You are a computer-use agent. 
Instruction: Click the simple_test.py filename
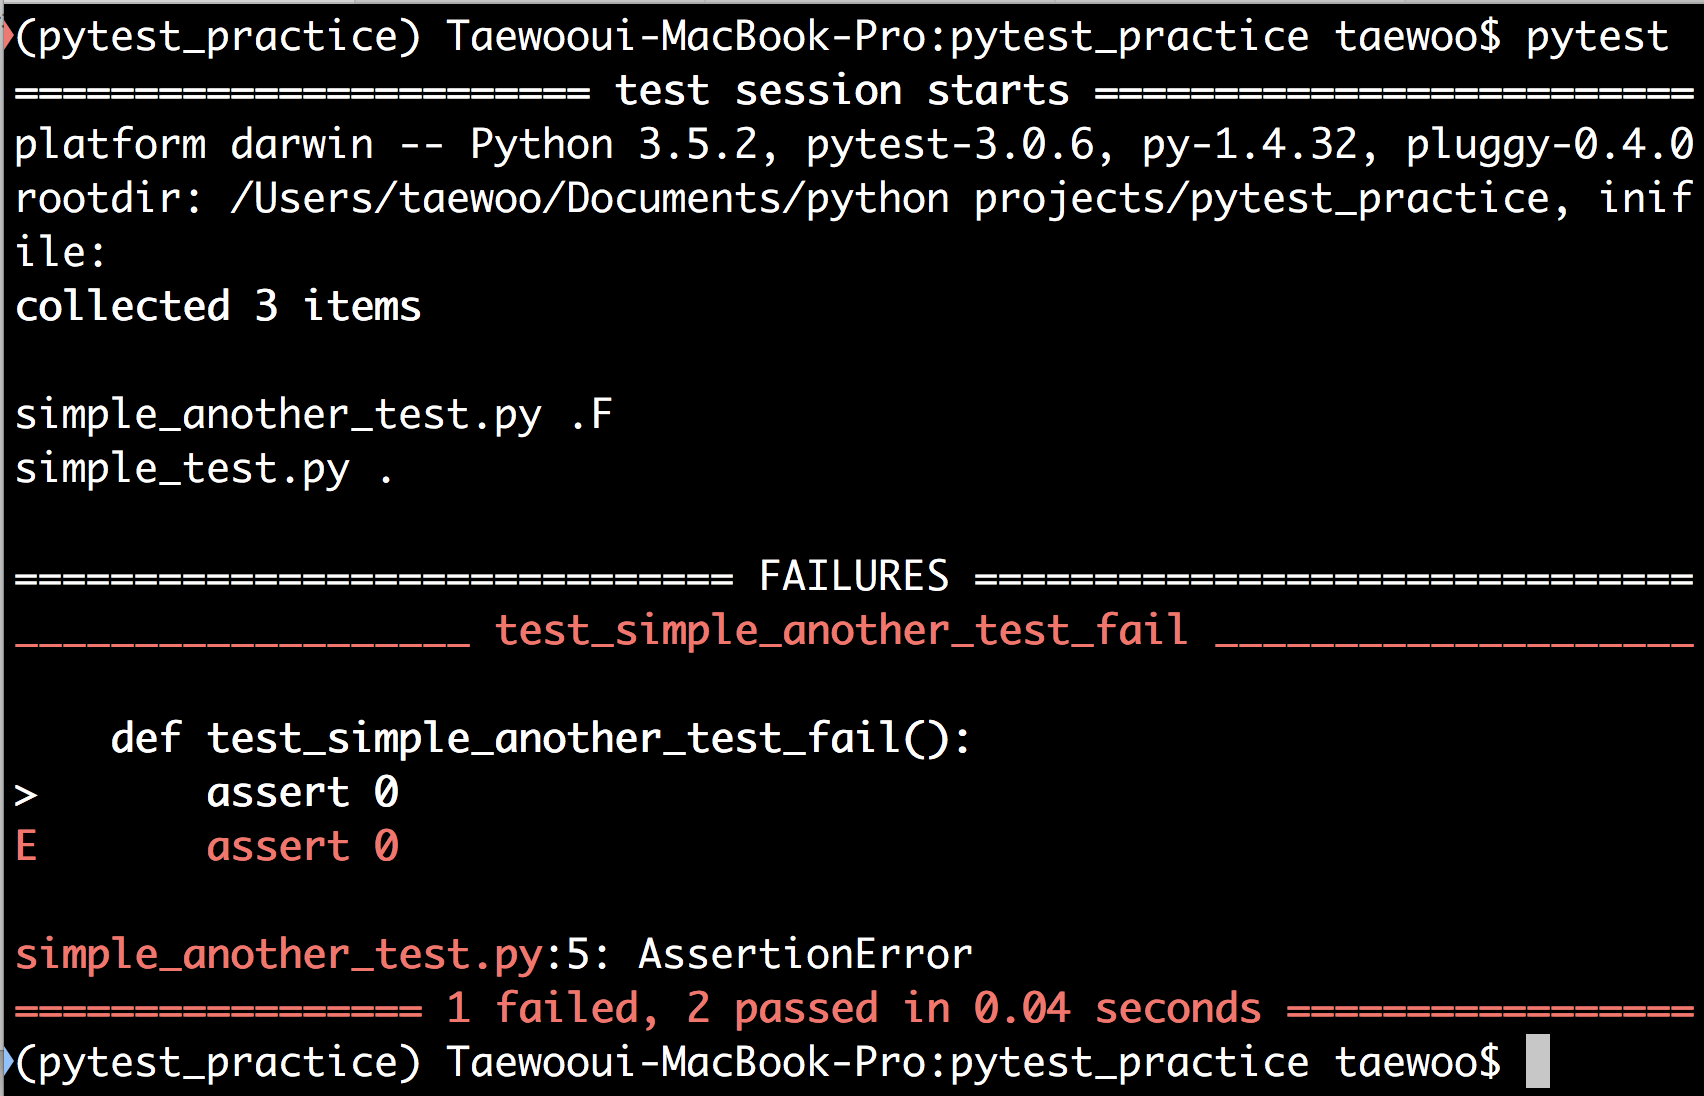click(x=182, y=470)
